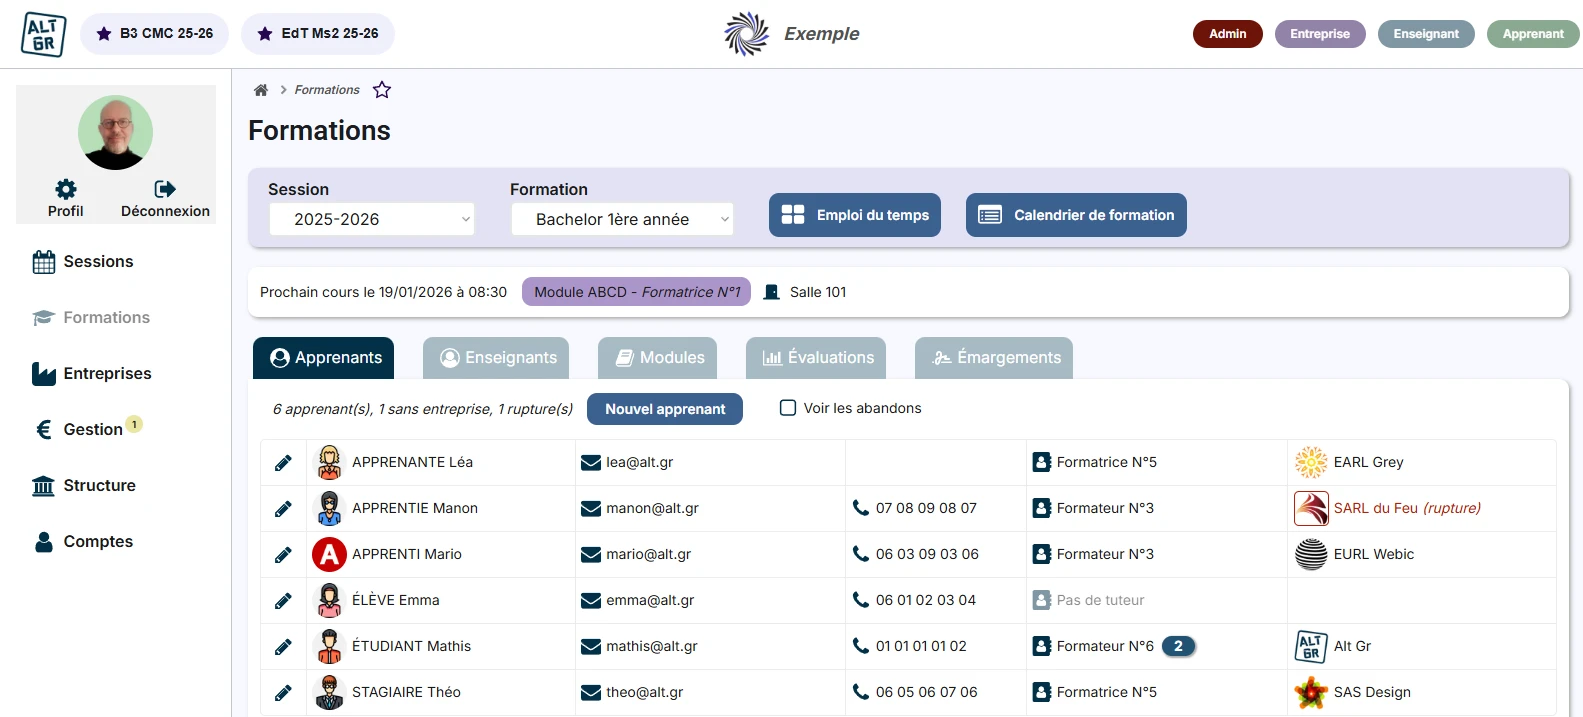This screenshot has width=1583, height=717.
Task: Open Entreprises in the sidebar
Action: tap(92, 374)
